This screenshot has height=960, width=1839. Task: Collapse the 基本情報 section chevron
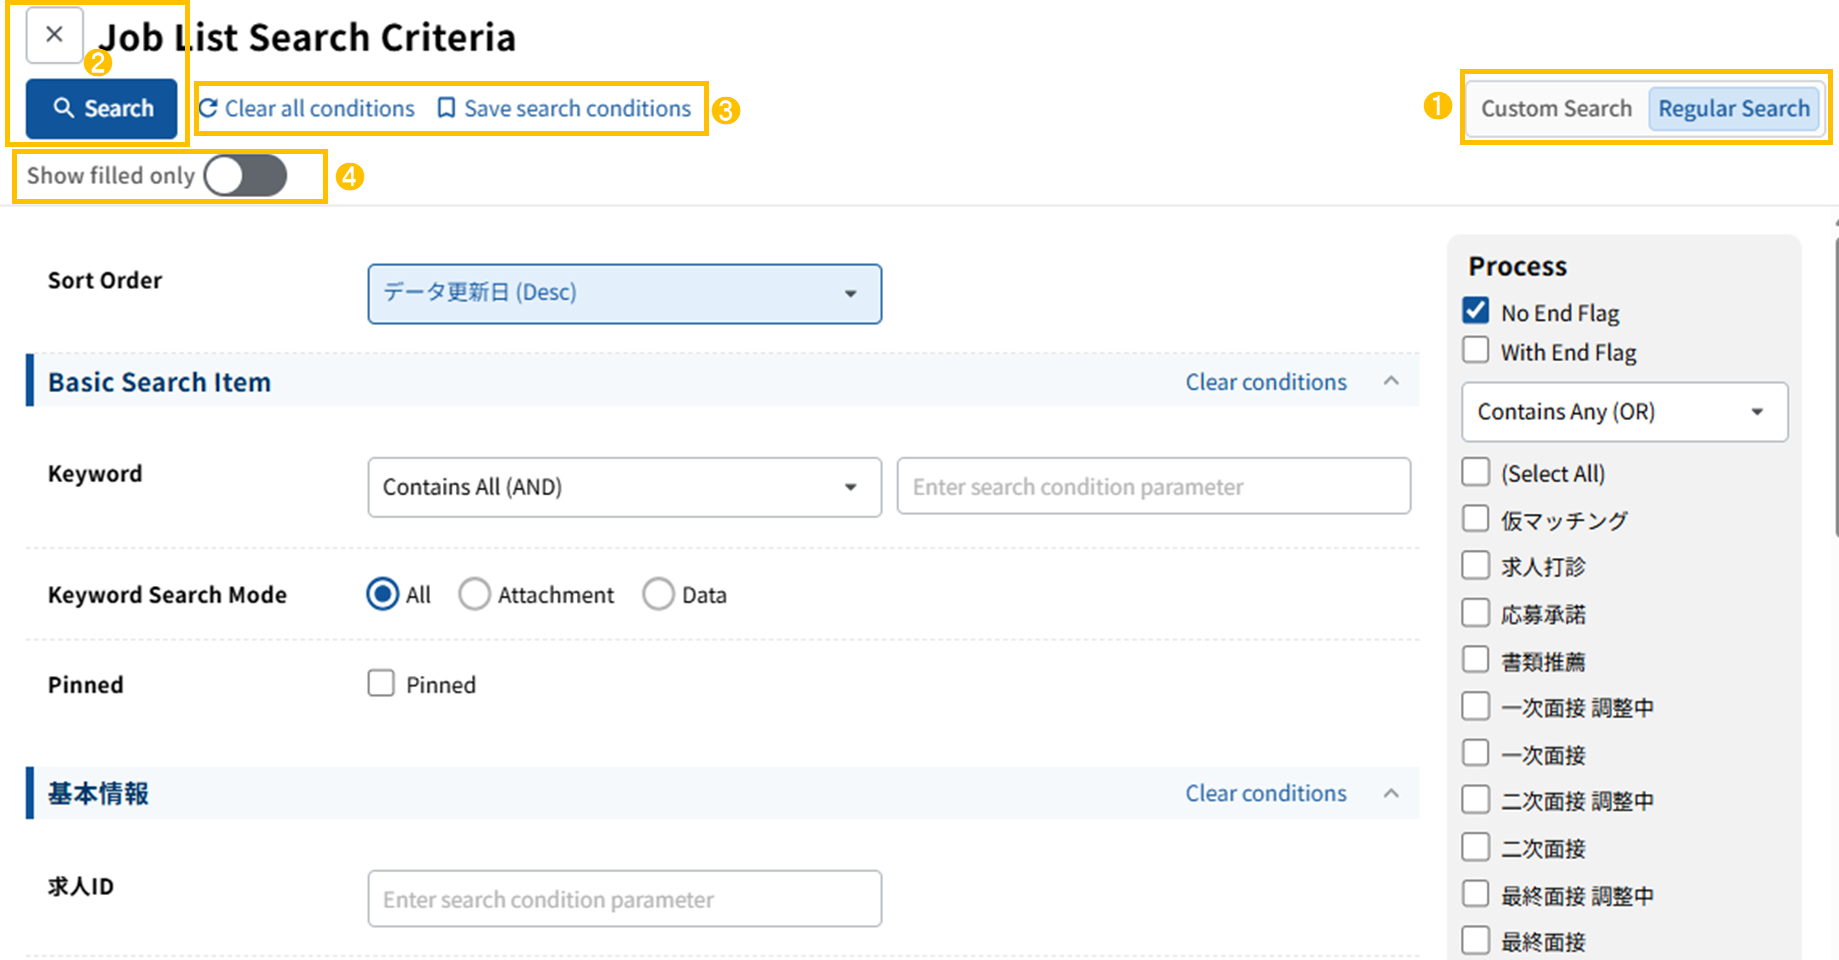click(1391, 793)
